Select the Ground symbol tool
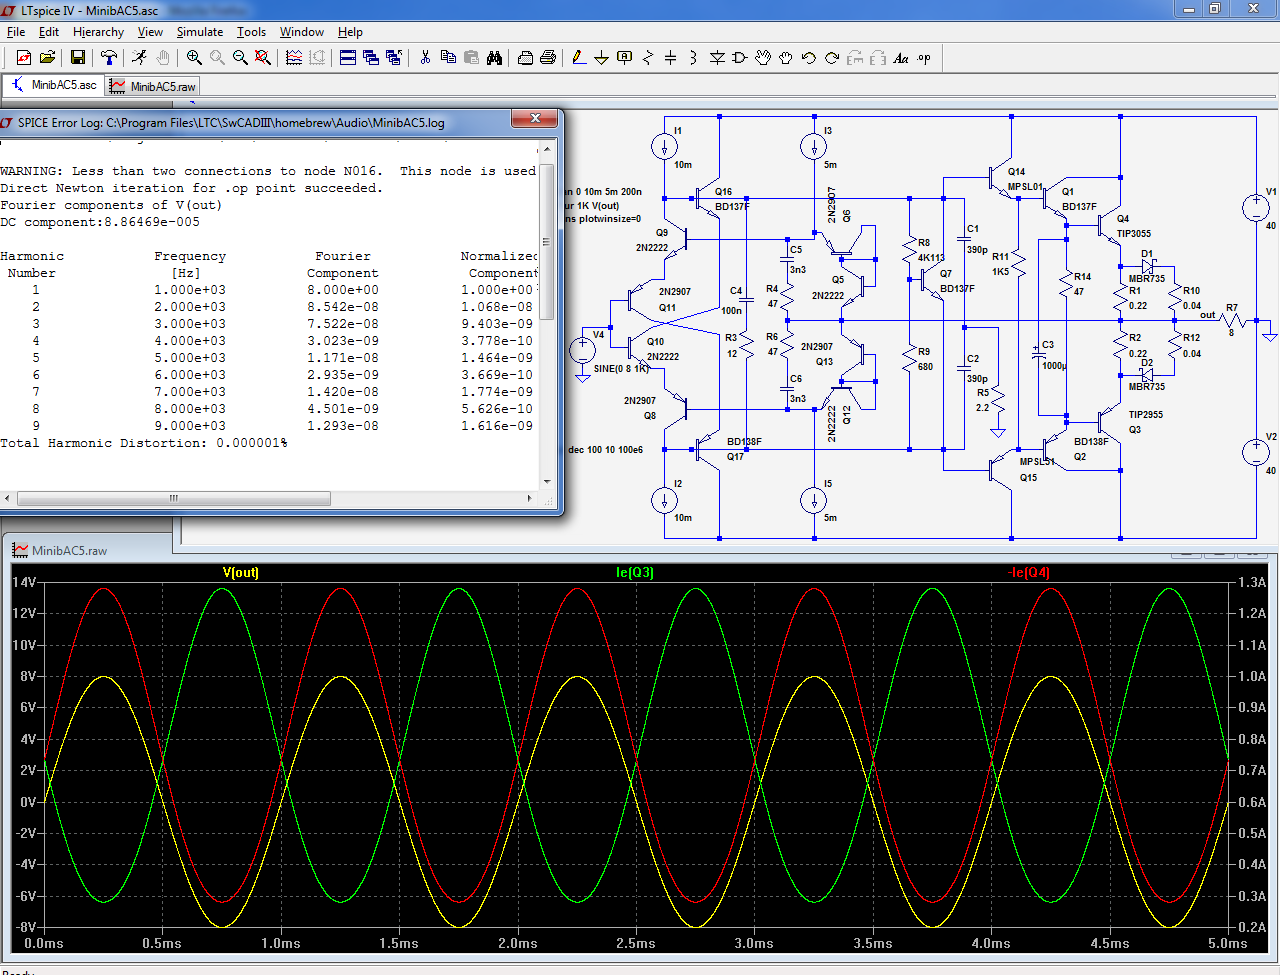Viewport: 1280px width, 975px height. 602,58
